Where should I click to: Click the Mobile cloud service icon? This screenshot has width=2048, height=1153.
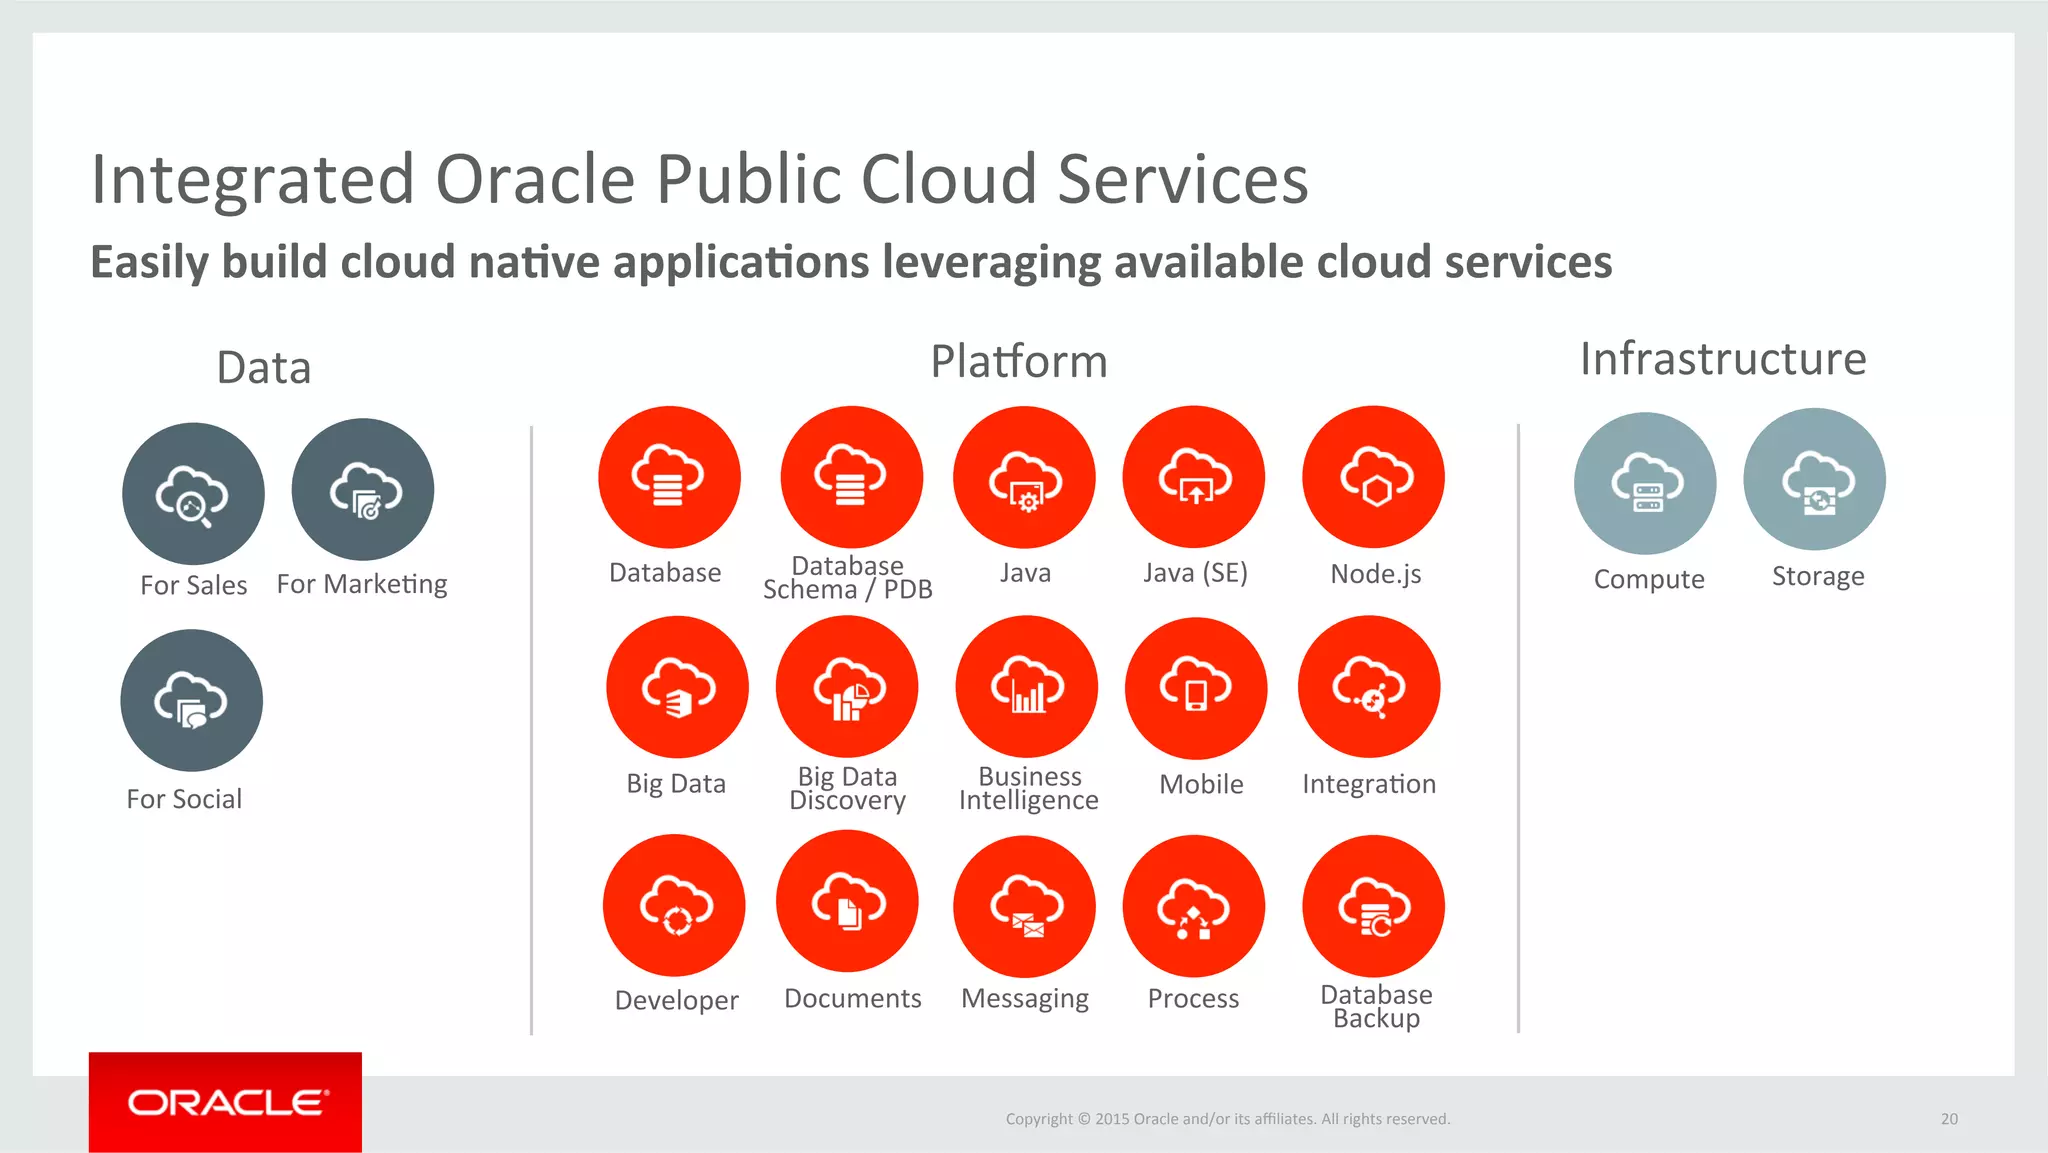tap(1196, 688)
